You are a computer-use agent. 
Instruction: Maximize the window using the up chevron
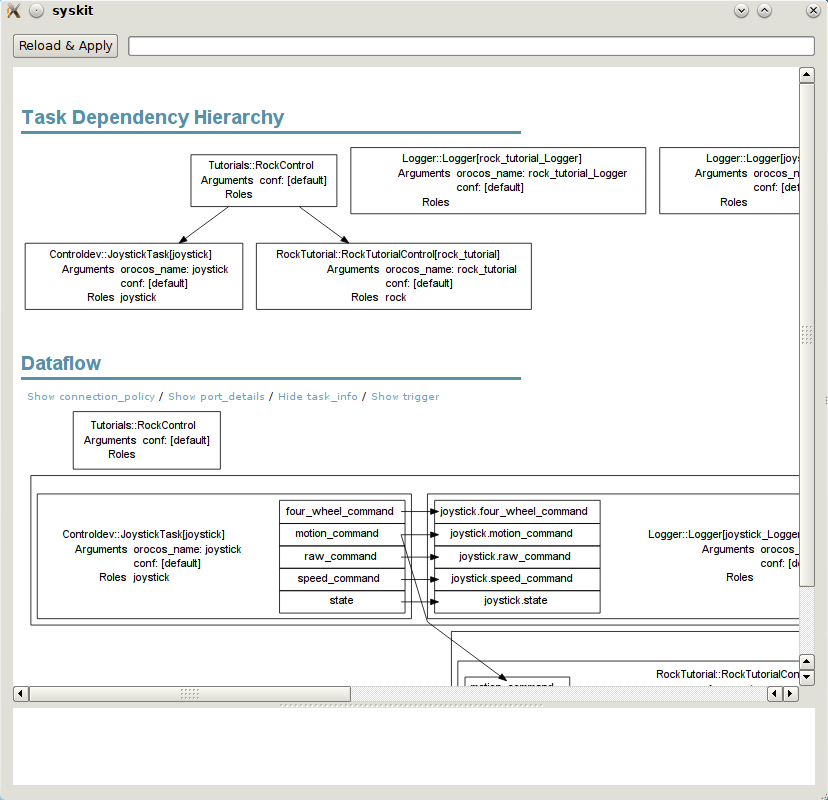point(764,11)
